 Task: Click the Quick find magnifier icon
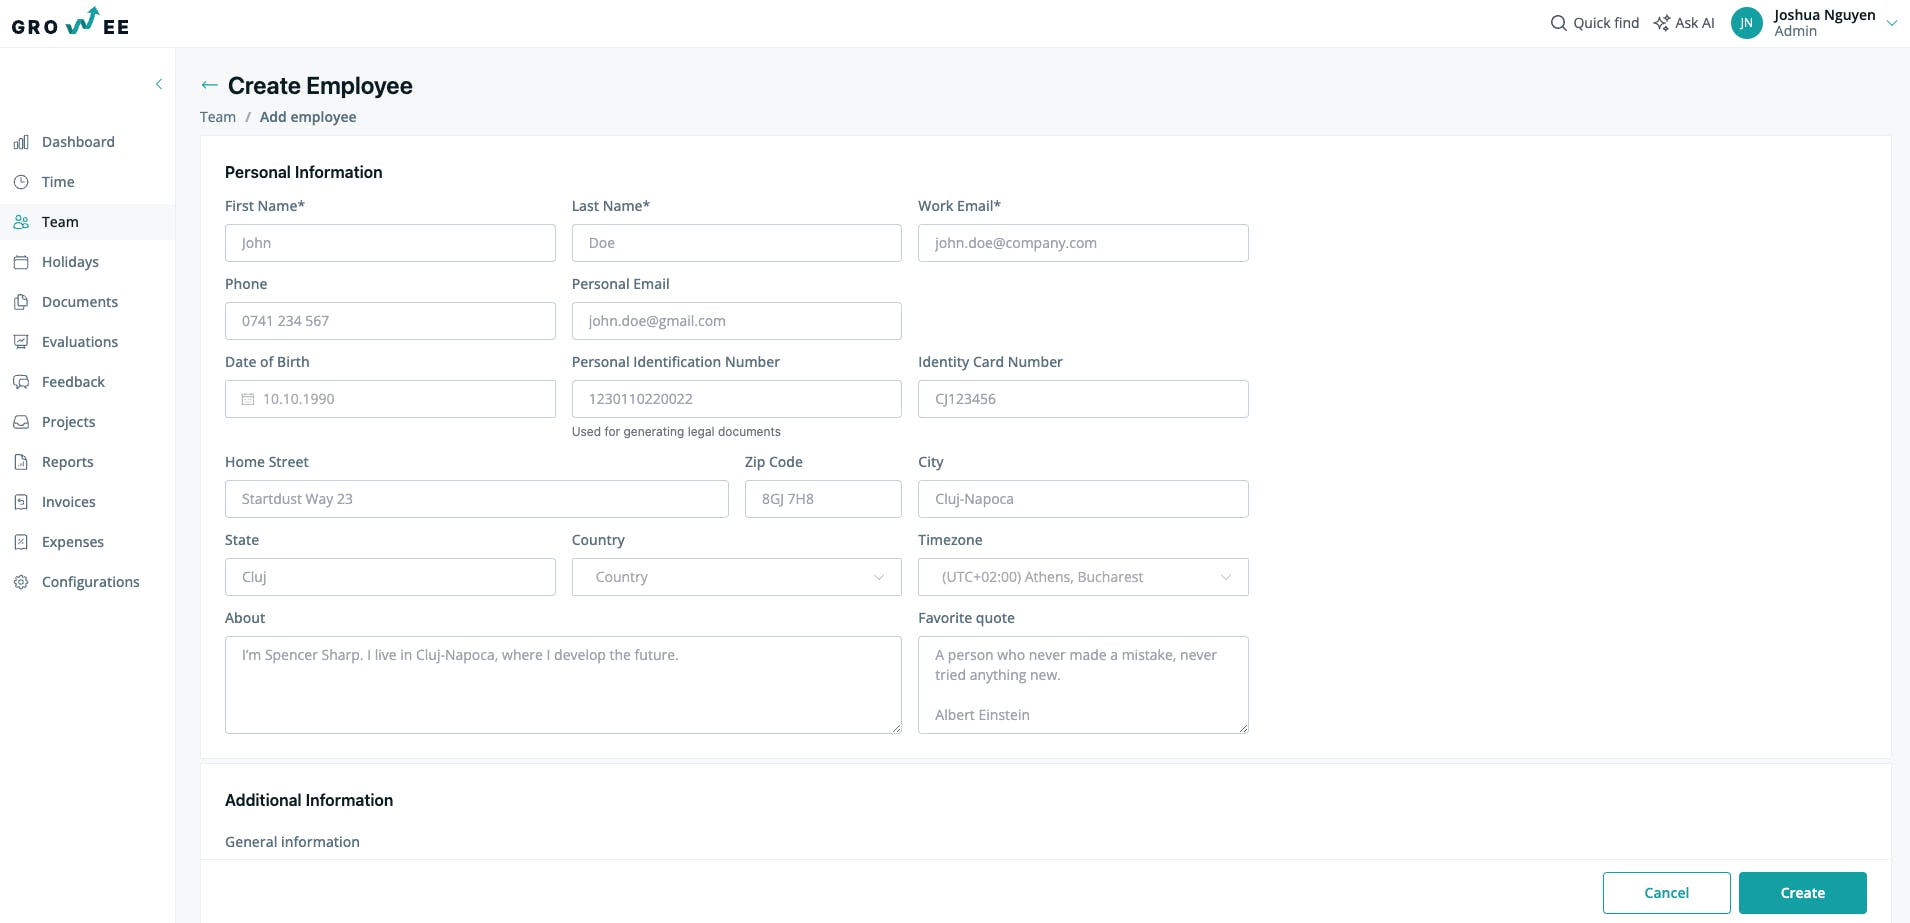tap(1558, 23)
